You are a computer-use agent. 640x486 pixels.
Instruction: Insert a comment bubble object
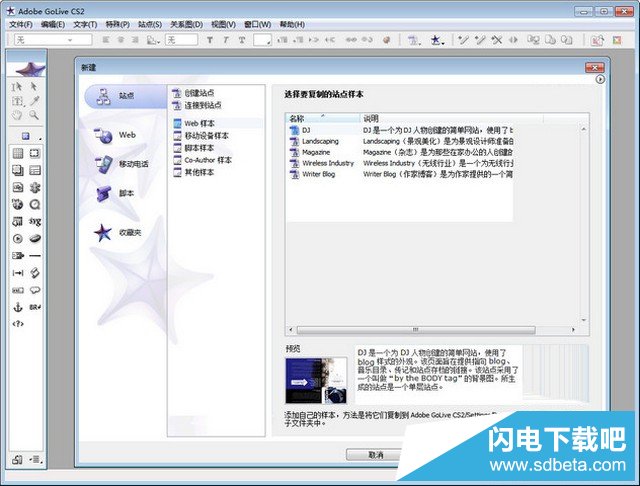(x=35, y=290)
